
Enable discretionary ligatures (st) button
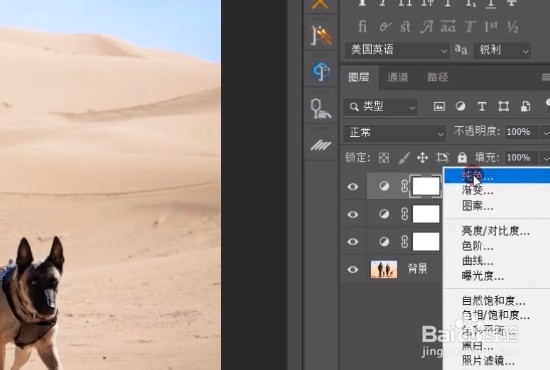(405, 27)
